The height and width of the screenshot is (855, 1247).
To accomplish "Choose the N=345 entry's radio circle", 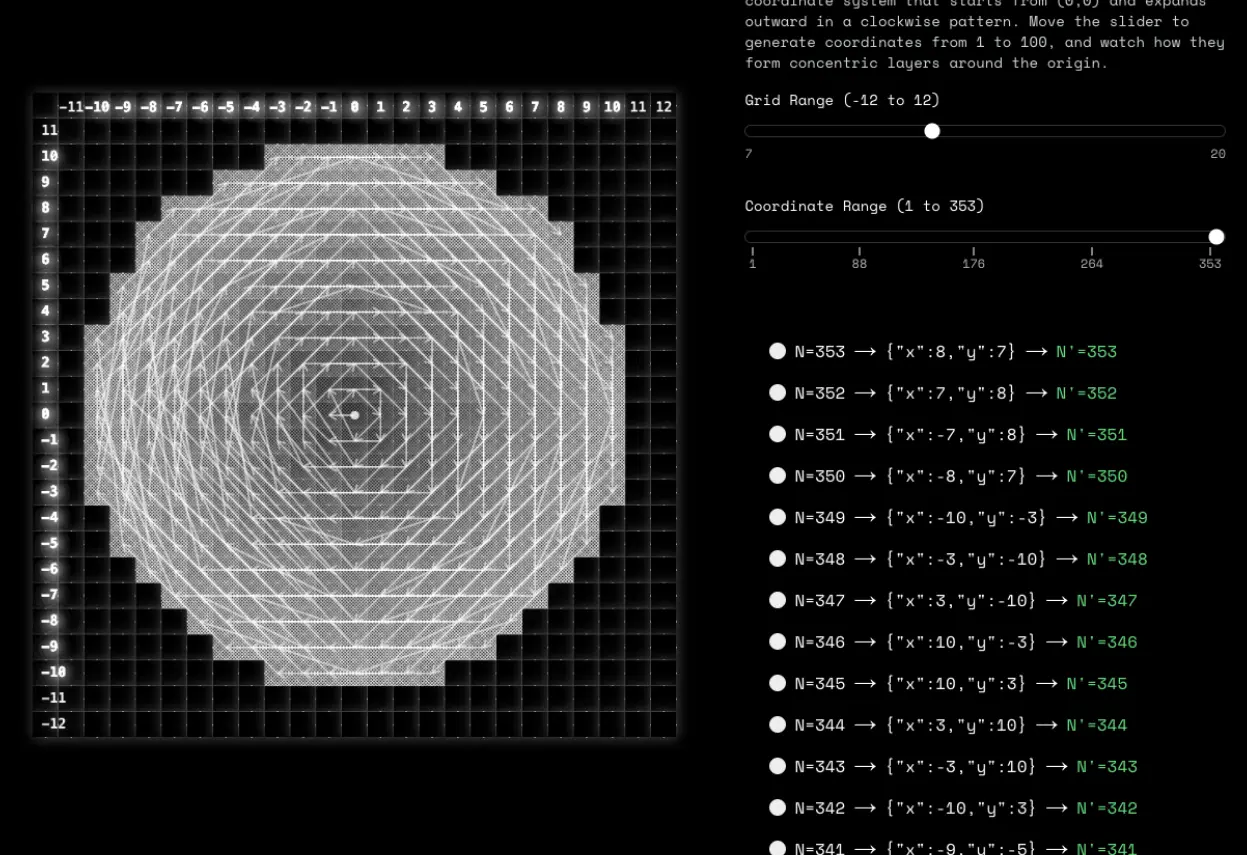I will [777, 683].
